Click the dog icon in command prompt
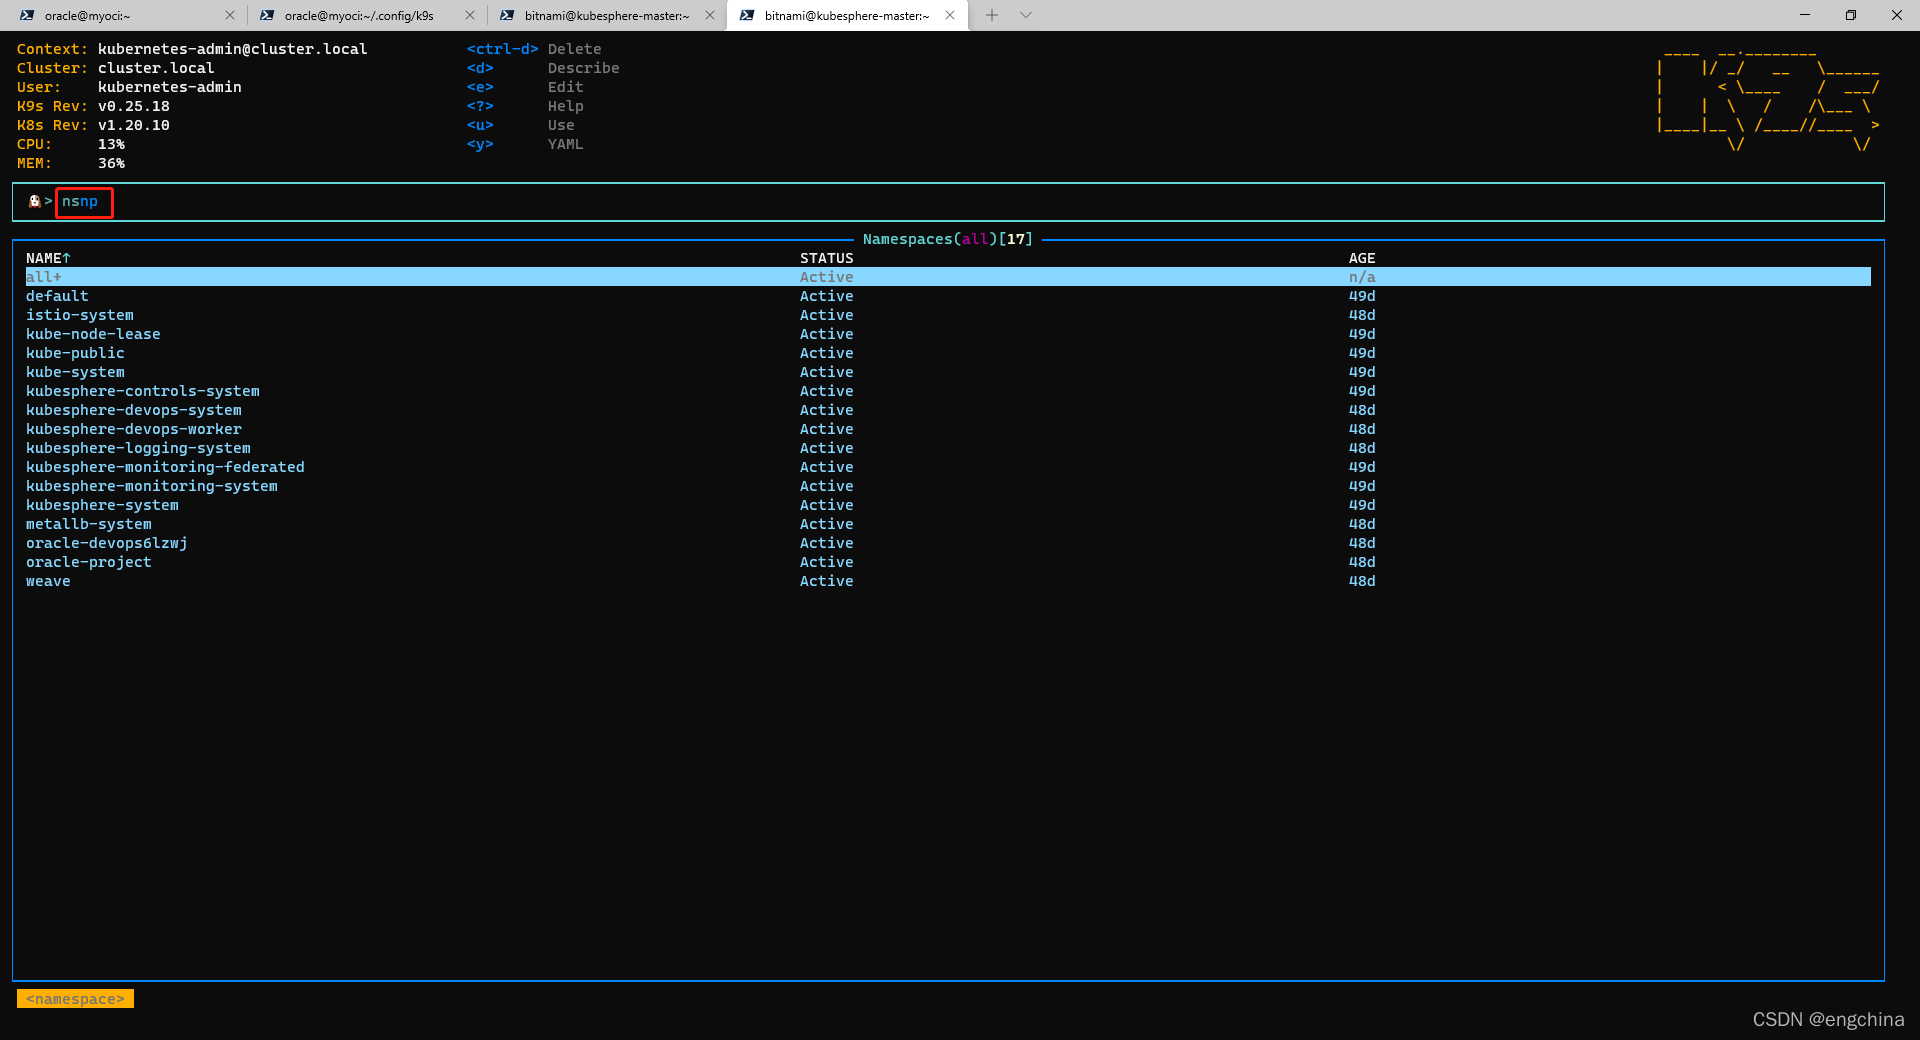The image size is (1920, 1040). pyautogui.click(x=34, y=201)
